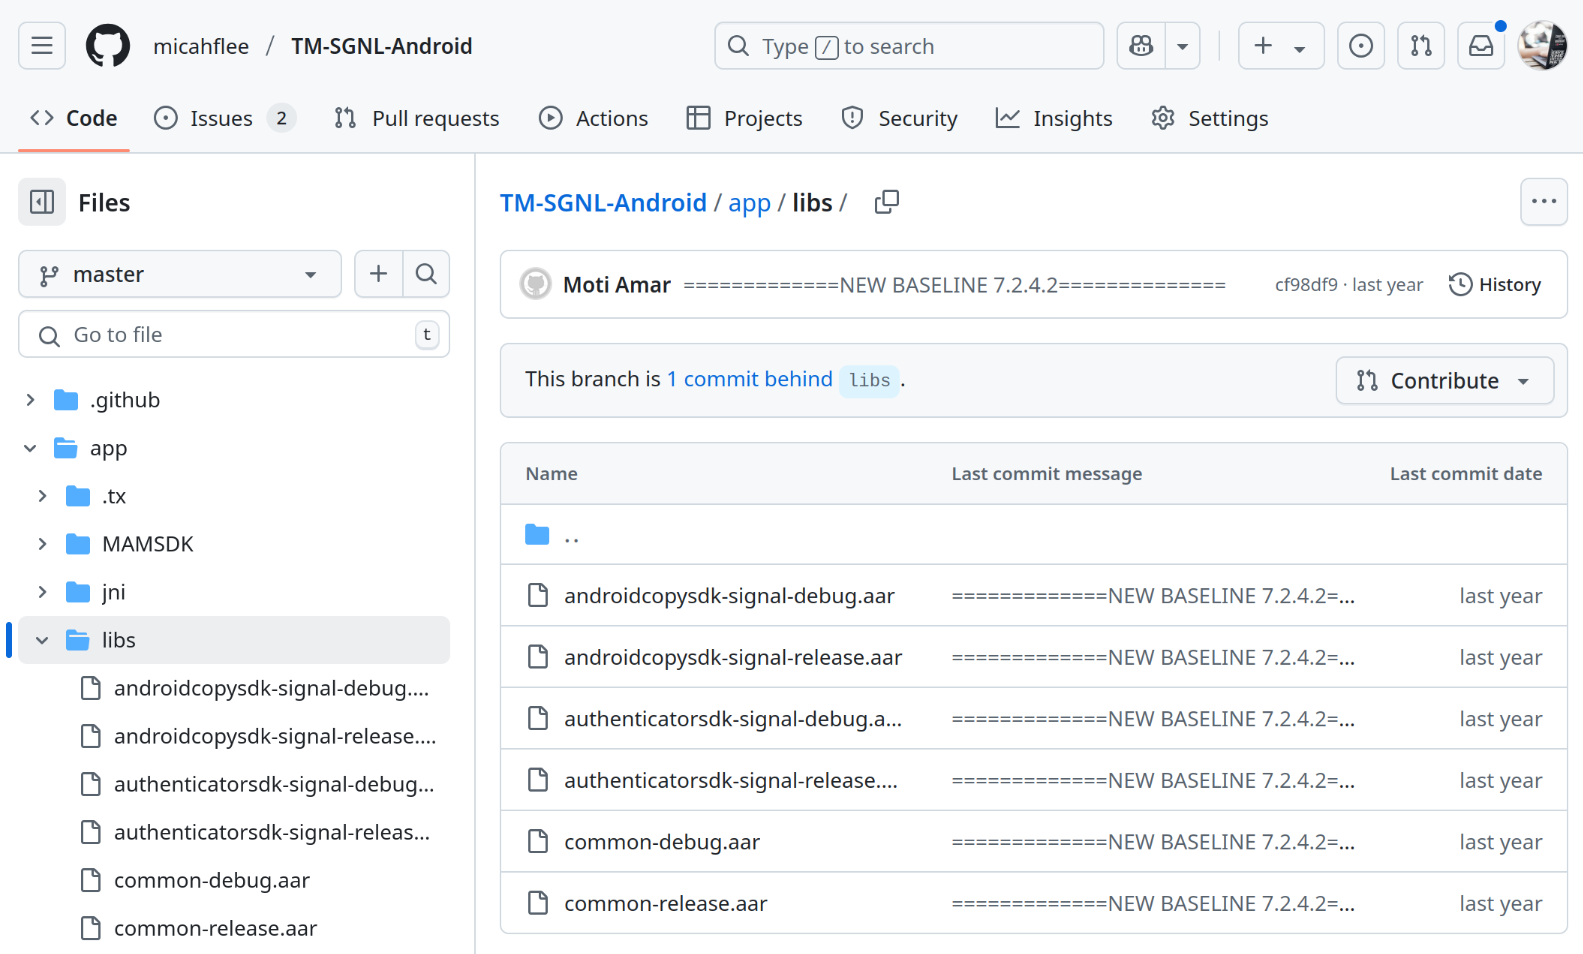
Task: Open 1 commit behind link
Action: click(750, 379)
